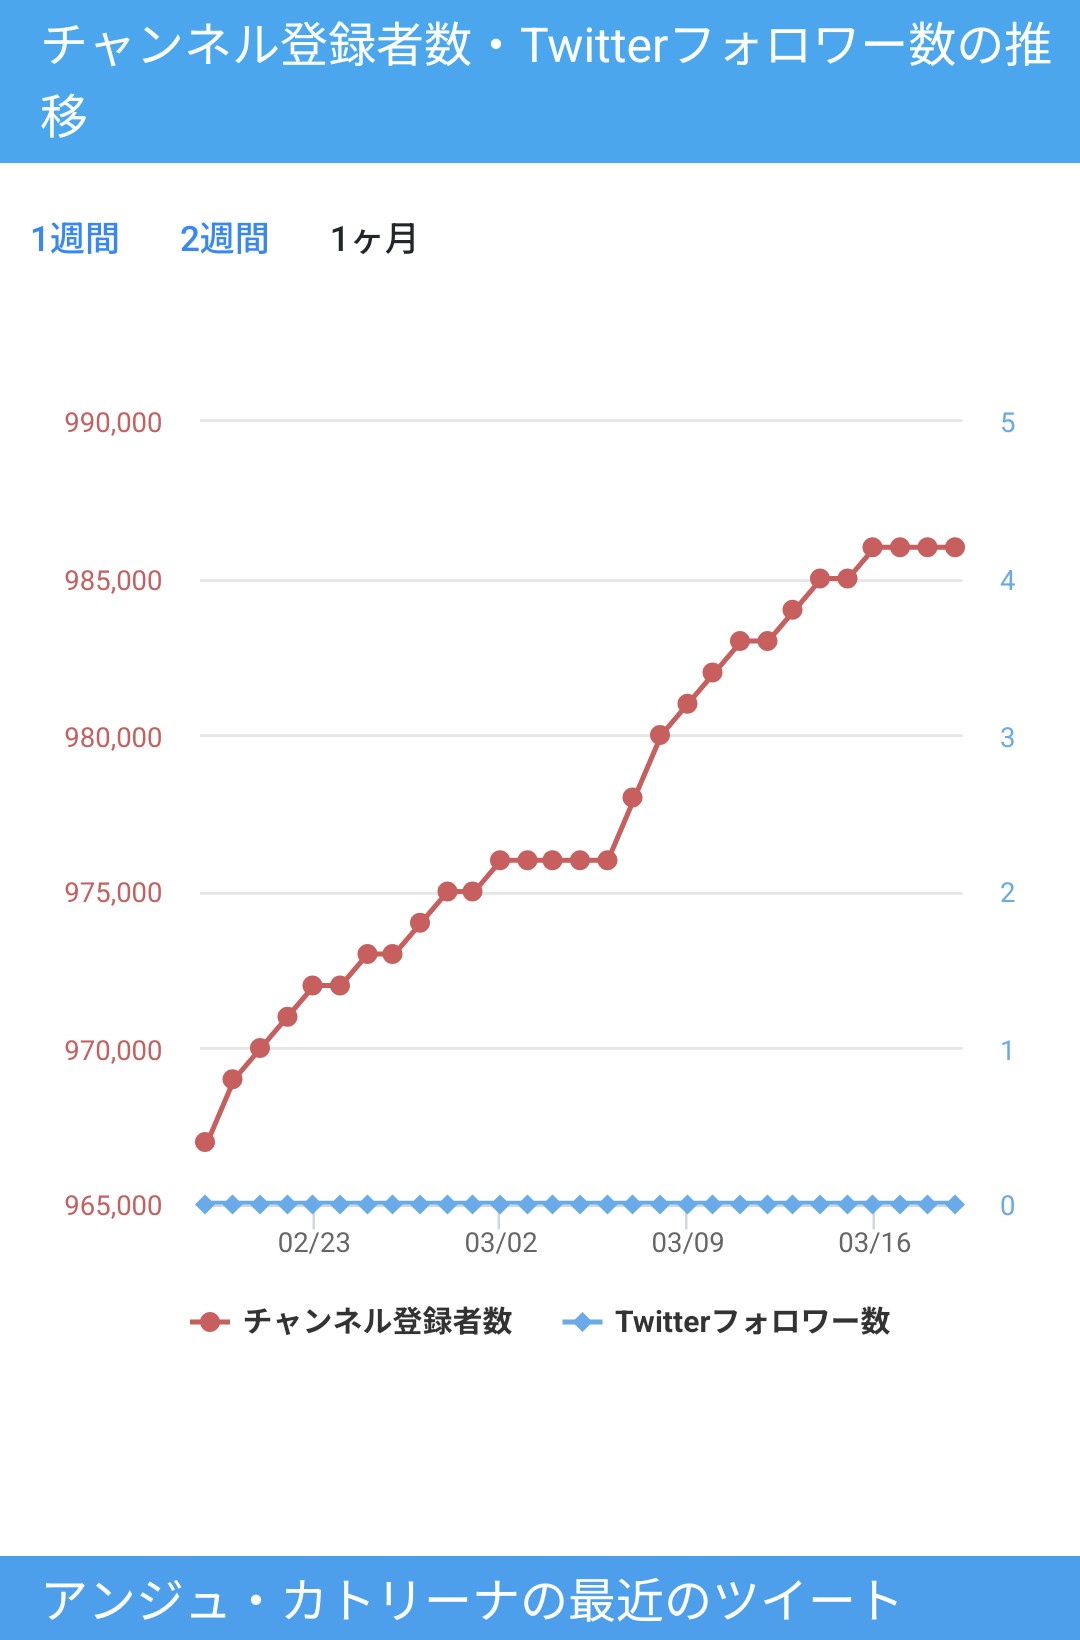Click the leftmost blue diamond data point
Screen dimensions: 1080x1640
pos(205,1204)
